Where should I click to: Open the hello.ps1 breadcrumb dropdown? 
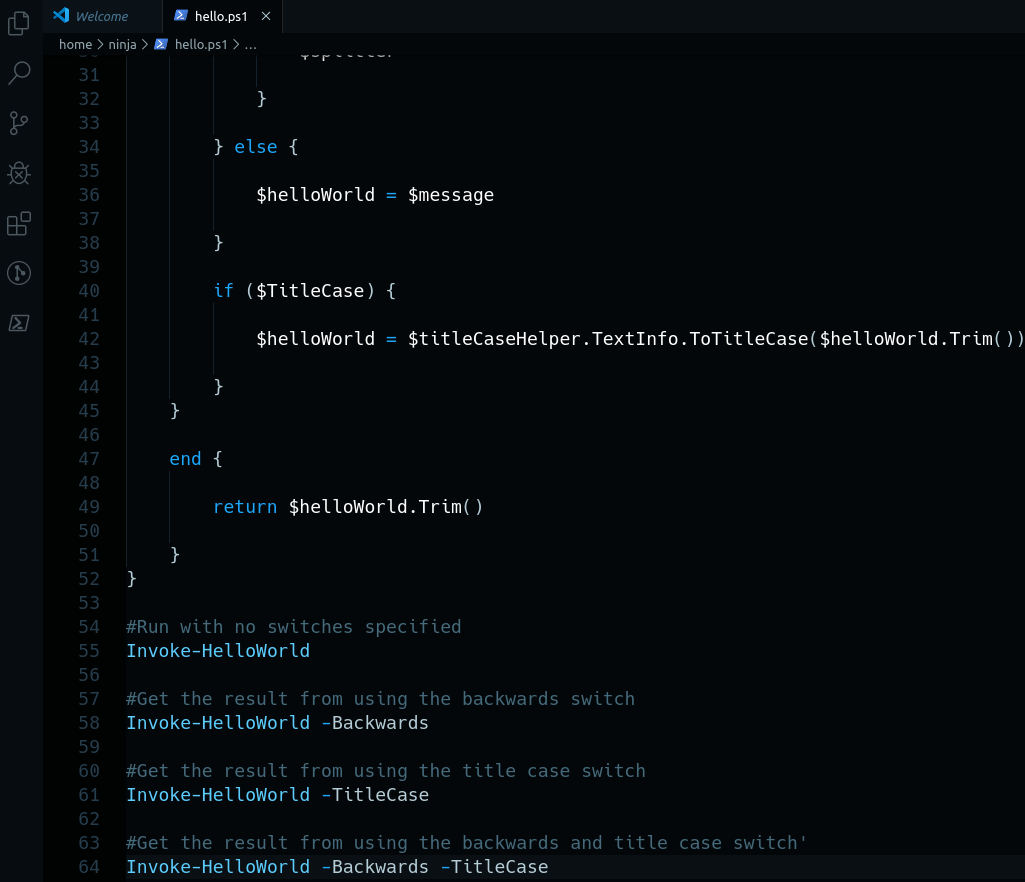[x=201, y=45]
